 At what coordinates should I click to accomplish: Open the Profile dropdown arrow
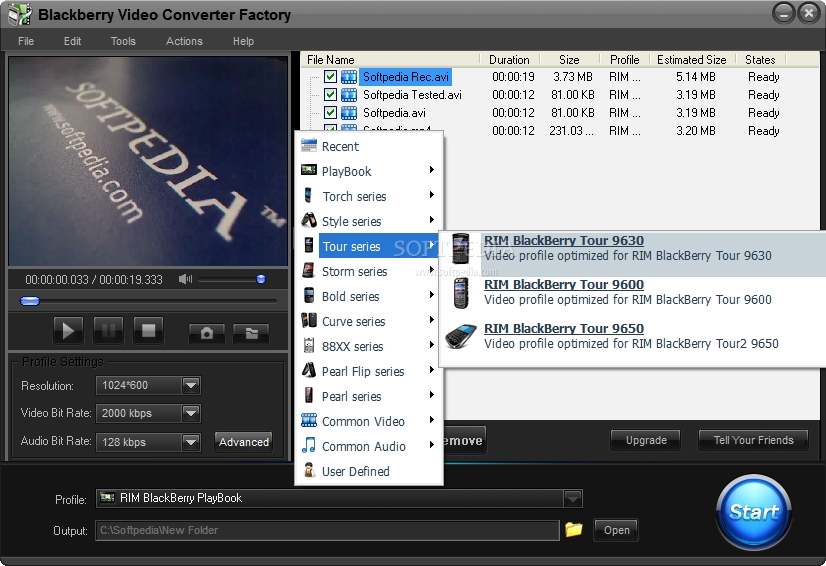[x=573, y=498]
